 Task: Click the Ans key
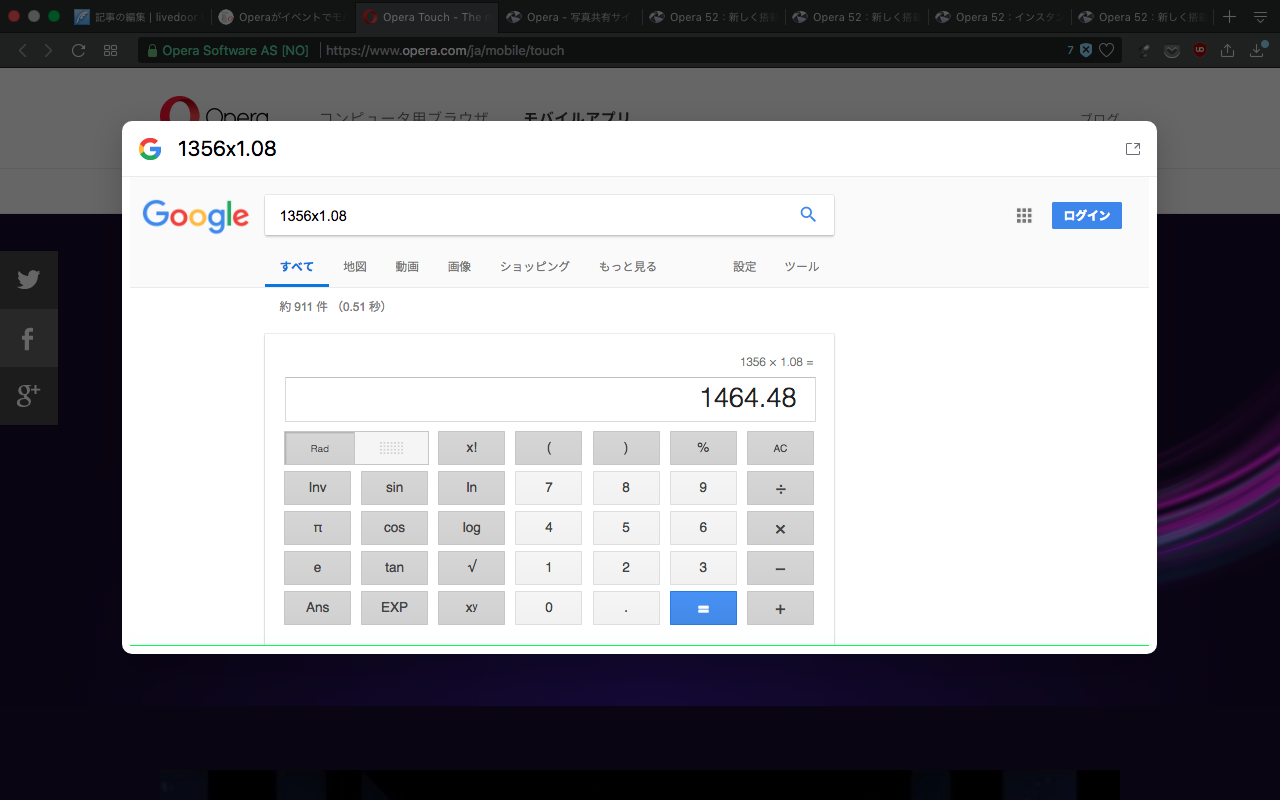317,608
